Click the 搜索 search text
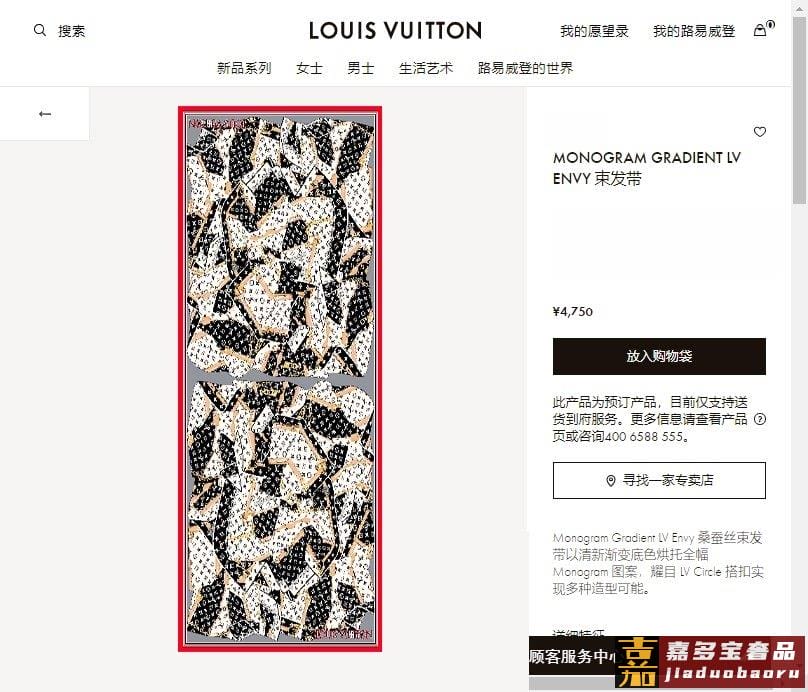This screenshot has height=692, width=808. [x=71, y=31]
